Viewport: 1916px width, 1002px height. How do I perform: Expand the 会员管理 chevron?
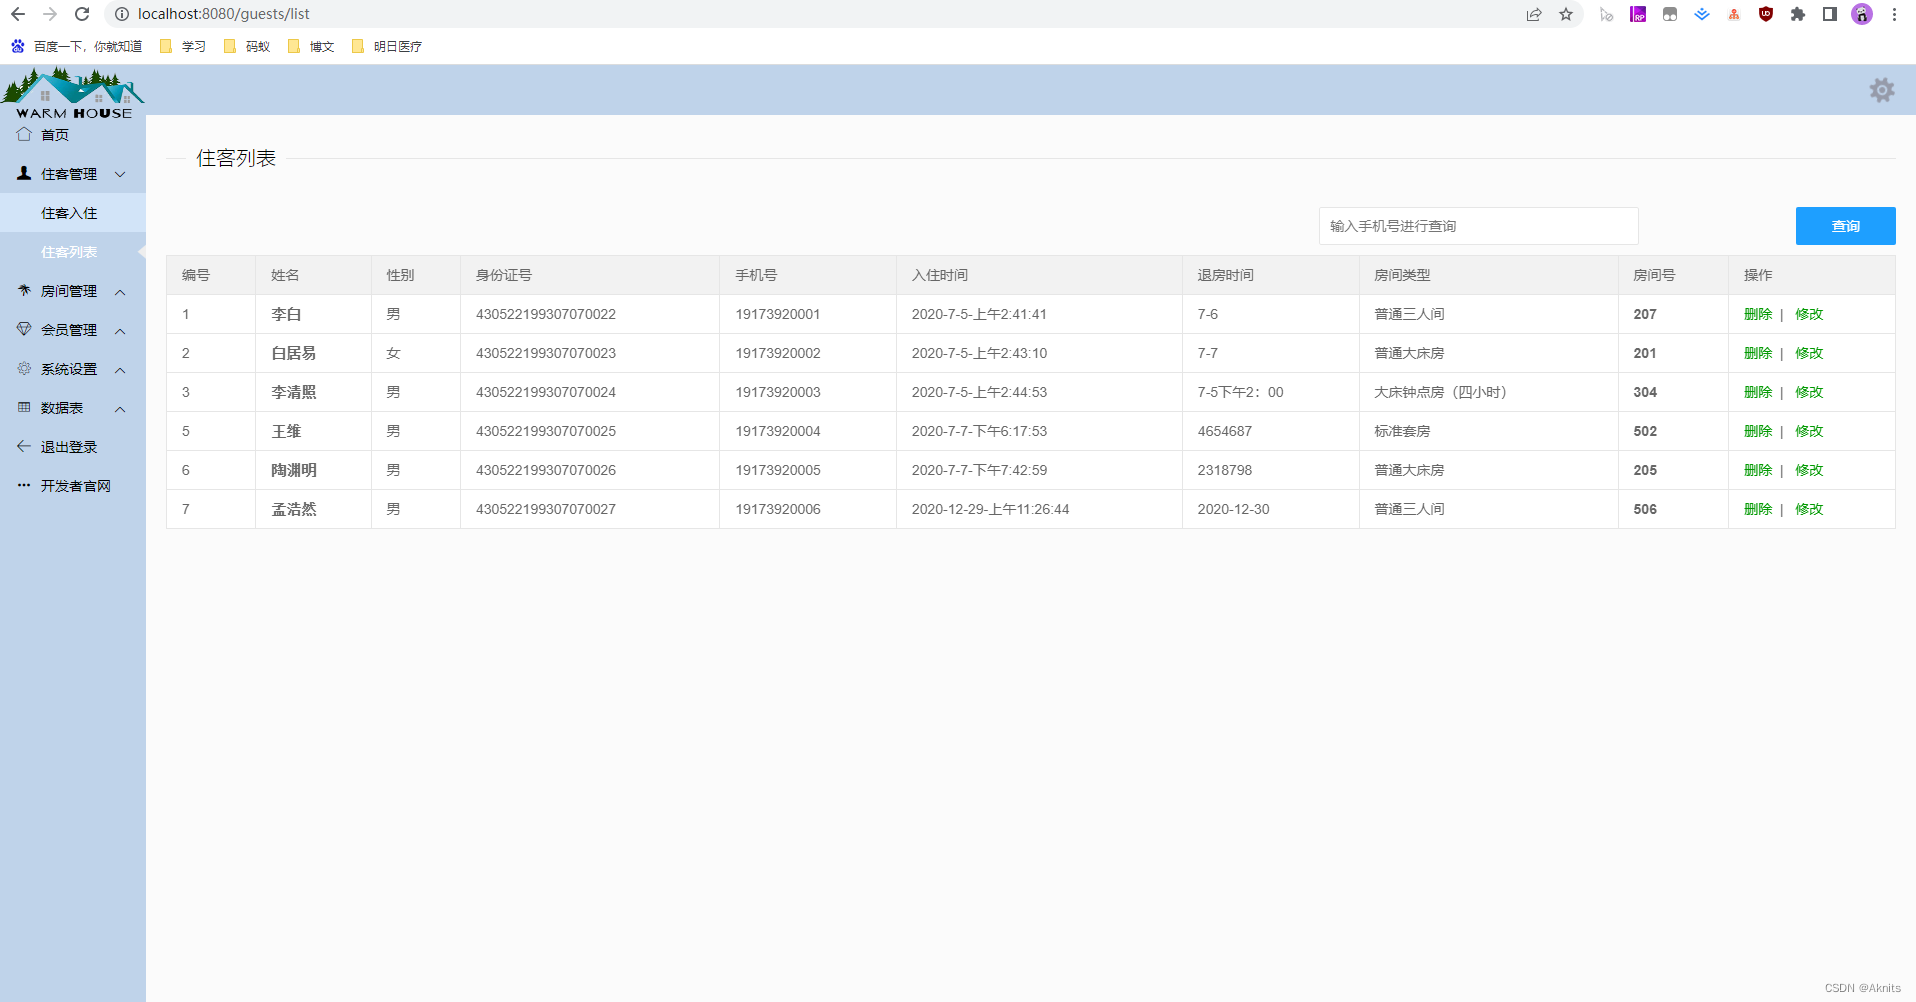pyautogui.click(x=120, y=331)
